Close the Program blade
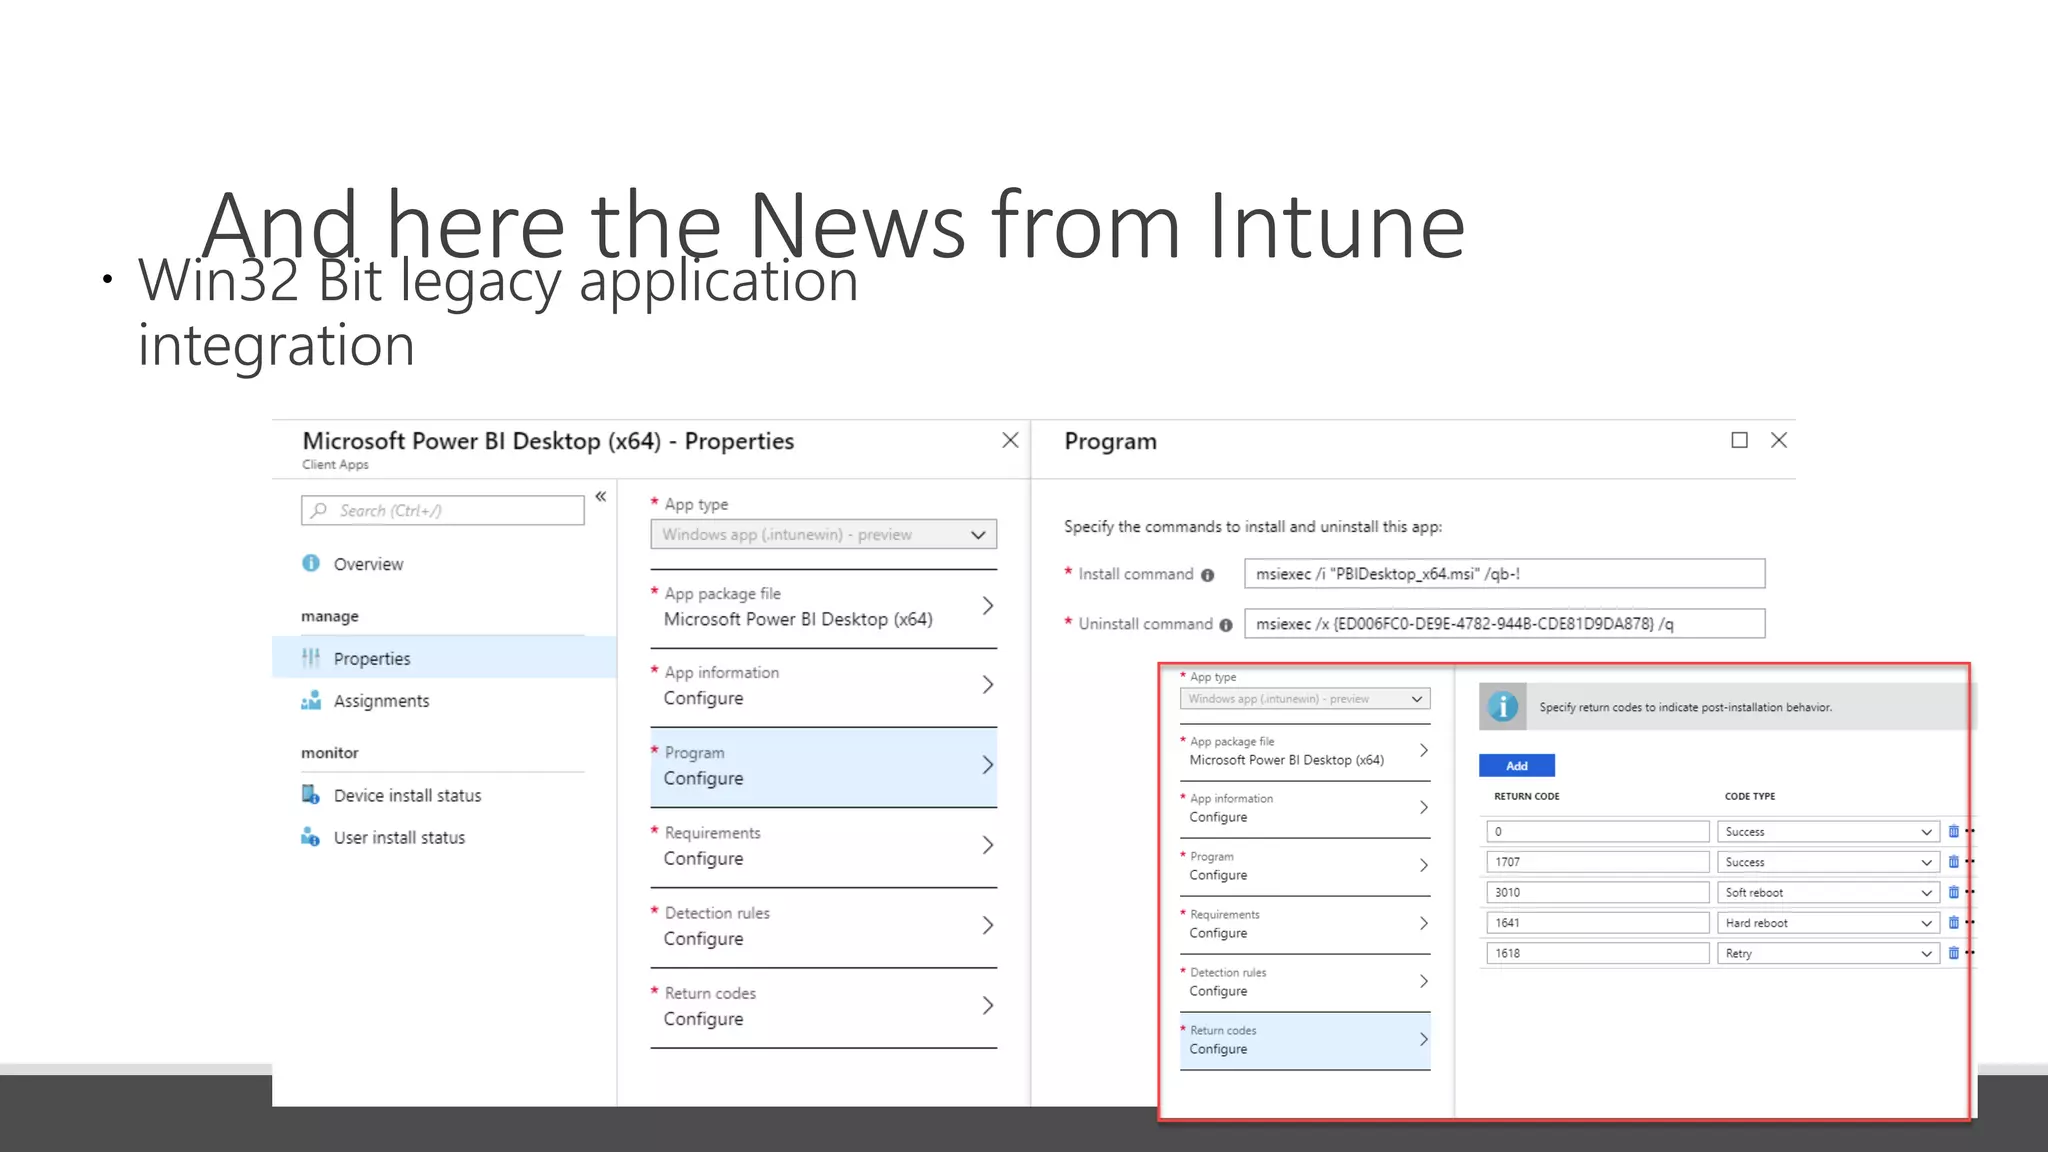The height and width of the screenshot is (1152, 2048). (x=1779, y=440)
